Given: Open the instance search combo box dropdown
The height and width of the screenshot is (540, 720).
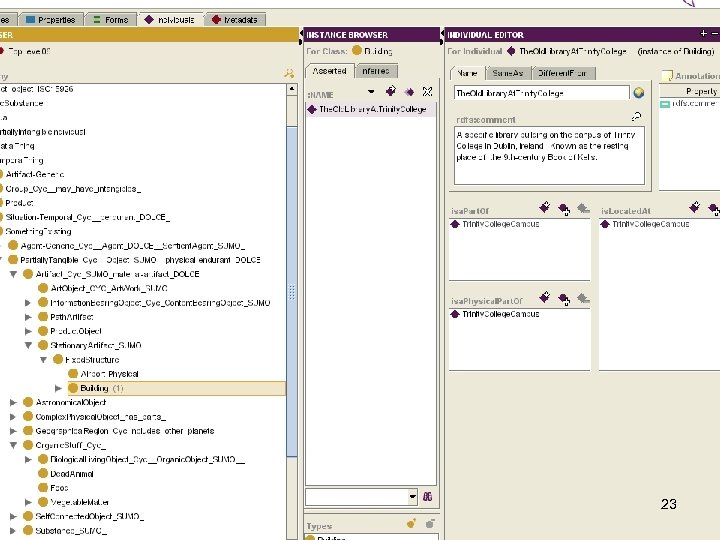Looking at the screenshot, I should [412, 496].
